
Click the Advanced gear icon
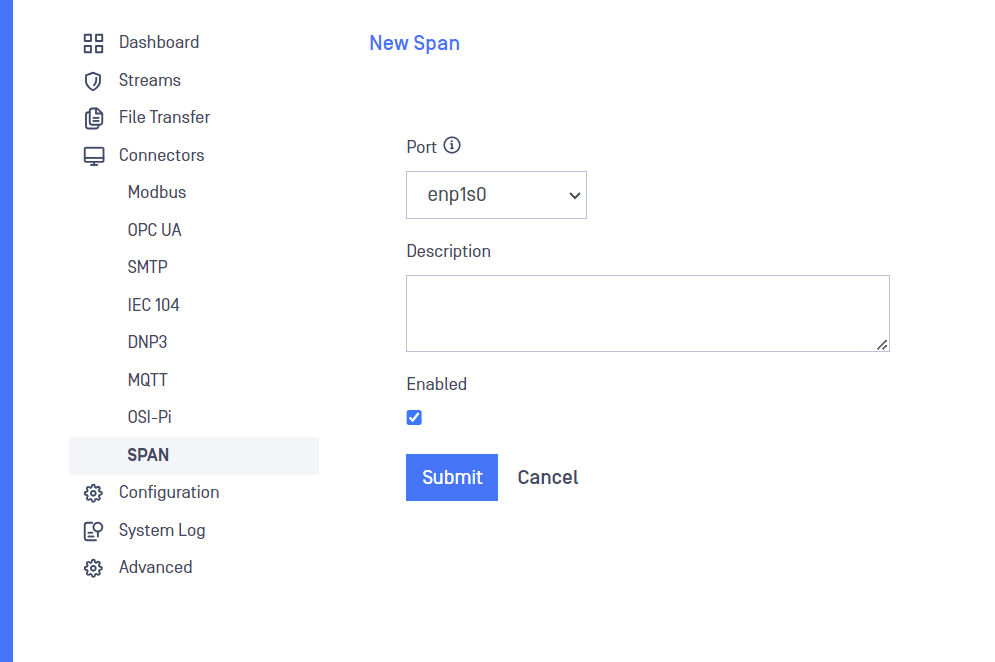tap(93, 568)
